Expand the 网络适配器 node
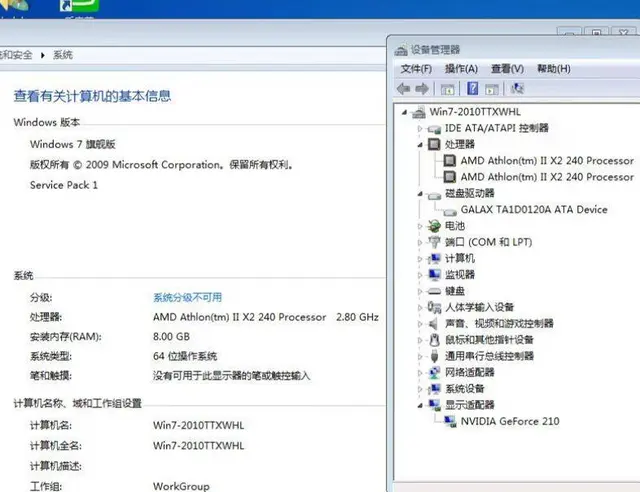Screen dimensions: 640x492 [420, 373]
